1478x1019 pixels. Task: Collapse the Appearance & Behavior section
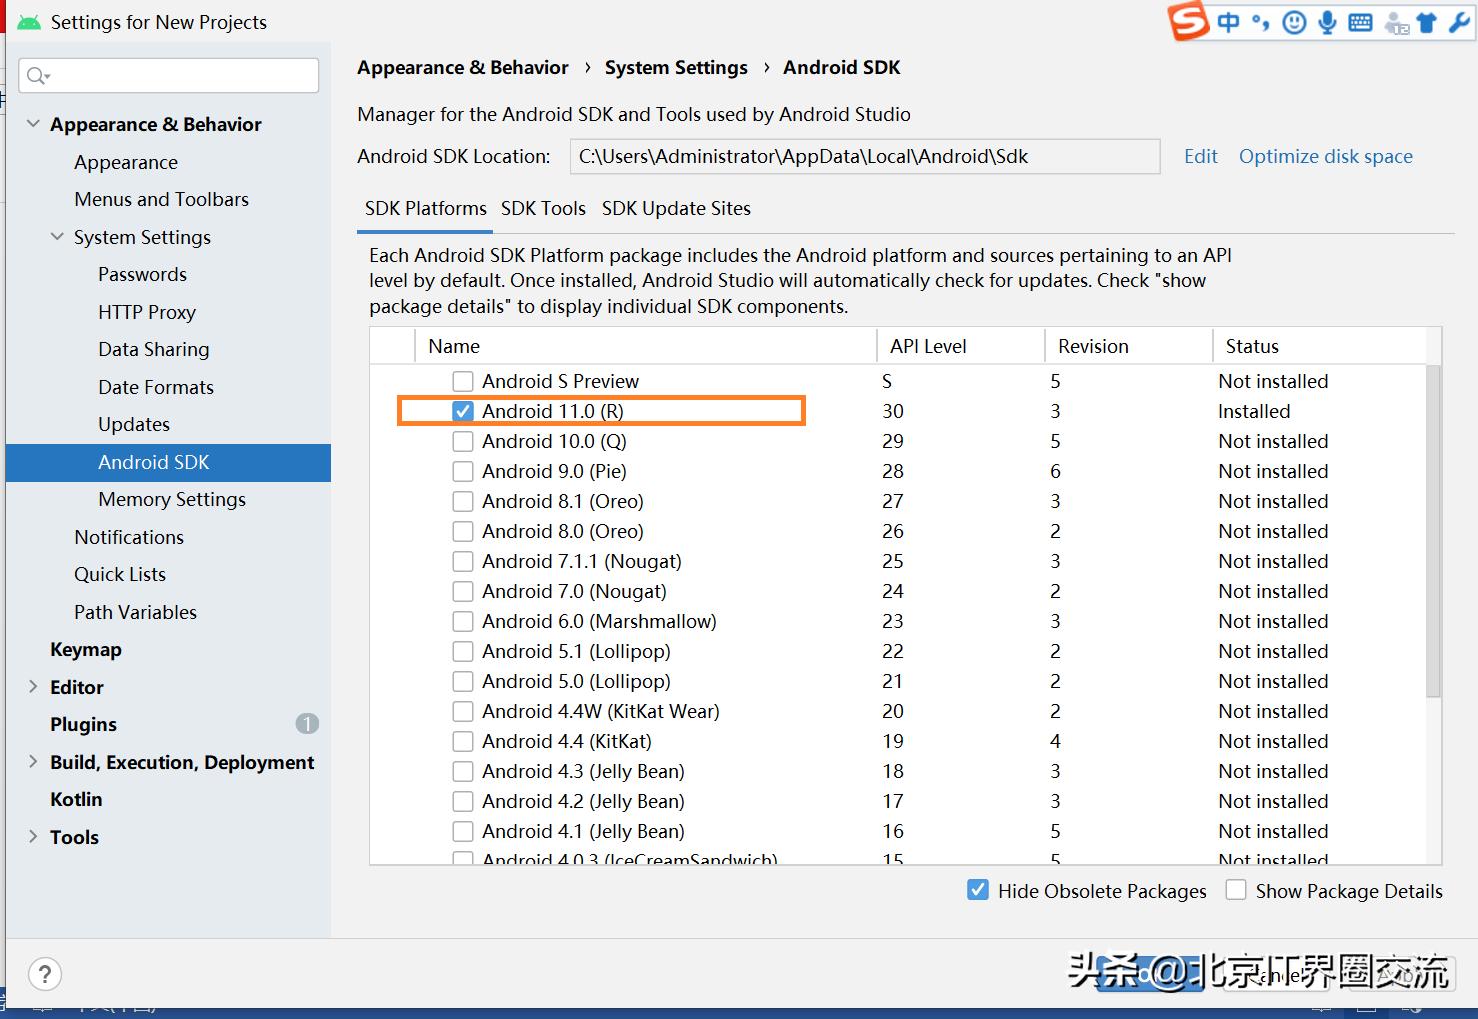point(33,124)
